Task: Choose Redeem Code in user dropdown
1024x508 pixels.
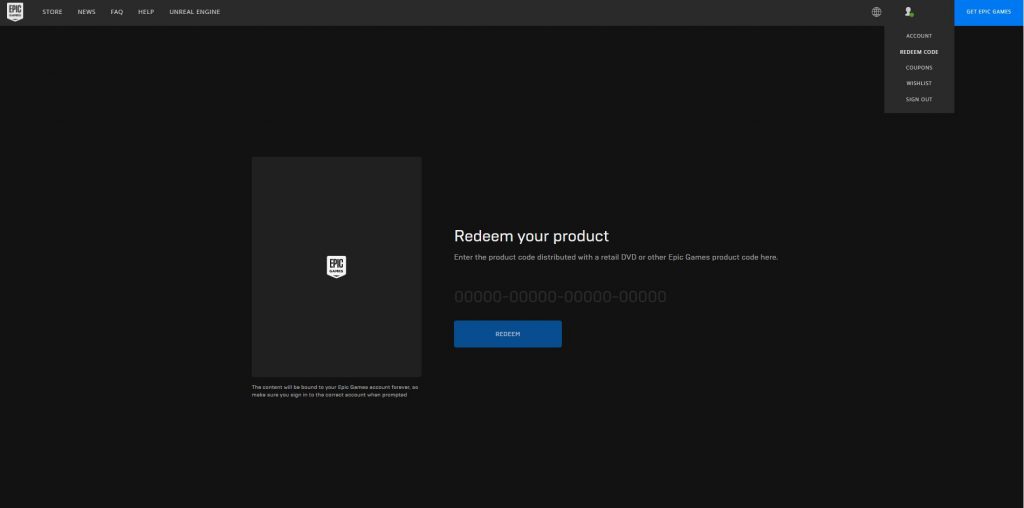Action: [x=918, y=51]
